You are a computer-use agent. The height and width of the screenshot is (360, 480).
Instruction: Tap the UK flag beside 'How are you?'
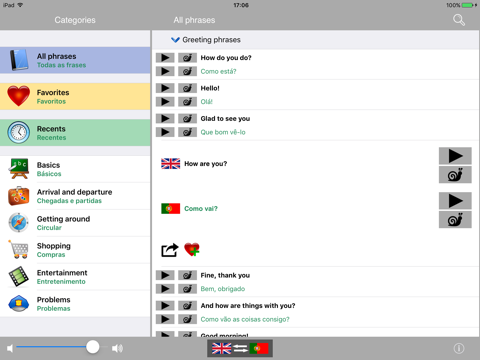click(x=171, y=164)
